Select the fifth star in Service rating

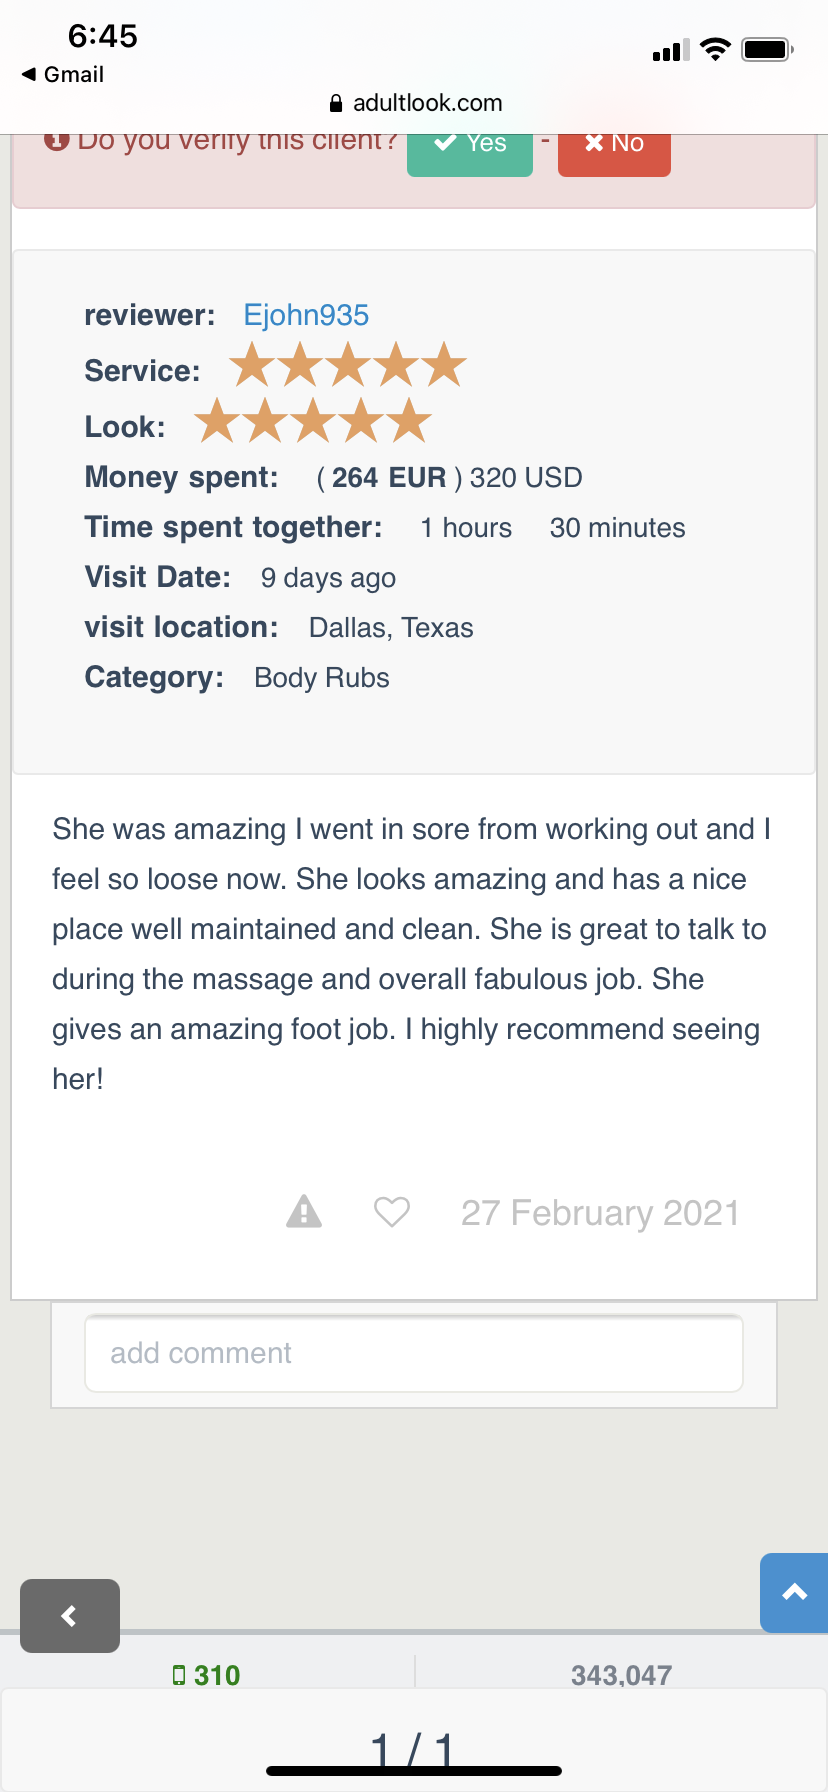pos(444,366)
